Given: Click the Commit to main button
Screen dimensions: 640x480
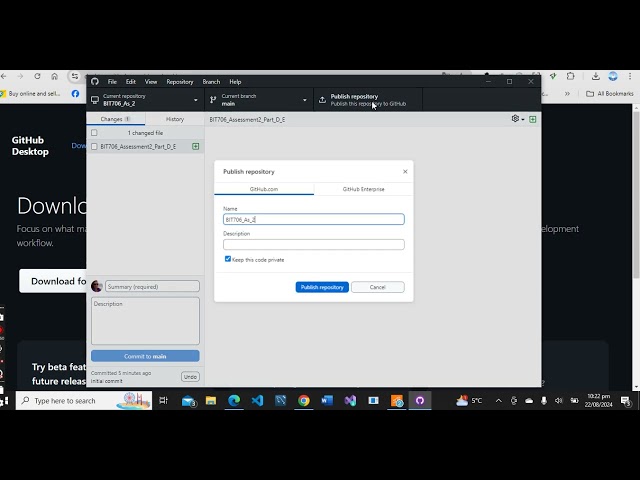Looking at the screenshot, I should (145, 356).
